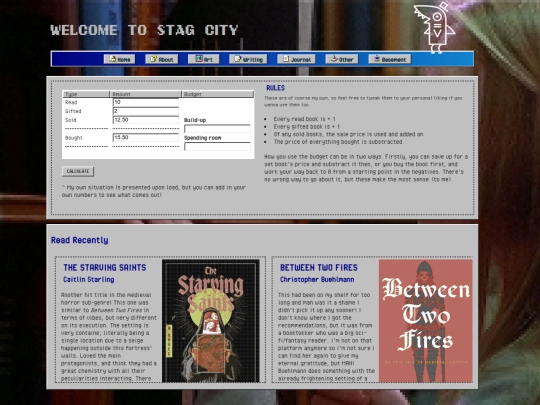
Task: Click the Spending room label
Action: tap(202, 138)
